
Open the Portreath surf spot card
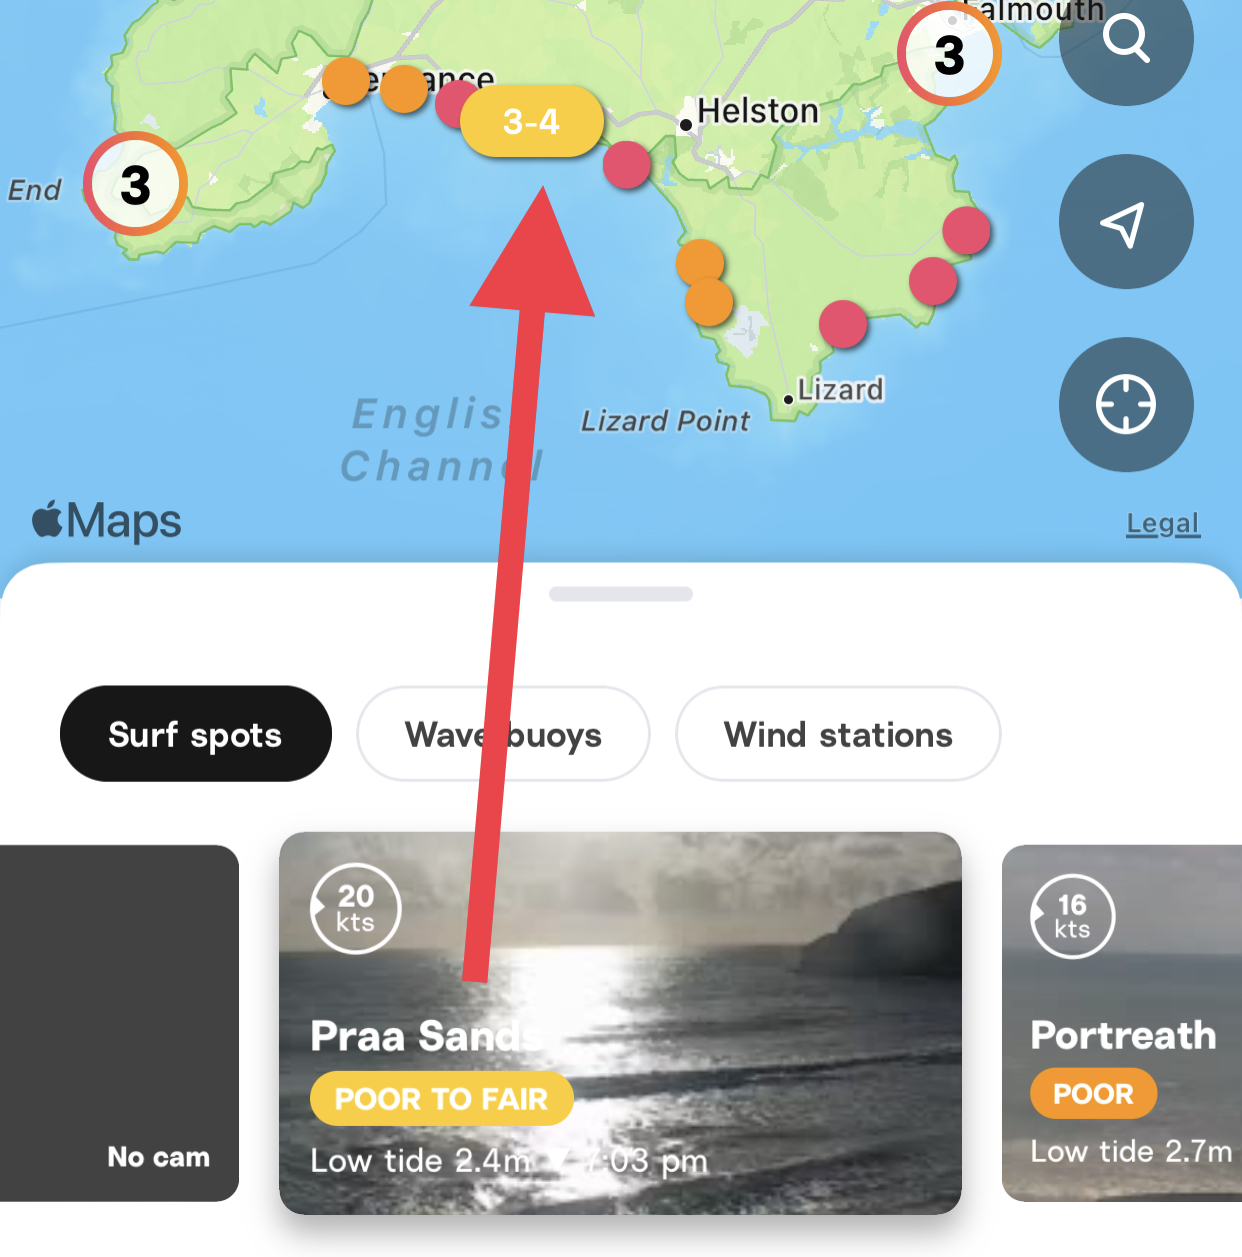pyautogui.click(x=1122, y=1023)
